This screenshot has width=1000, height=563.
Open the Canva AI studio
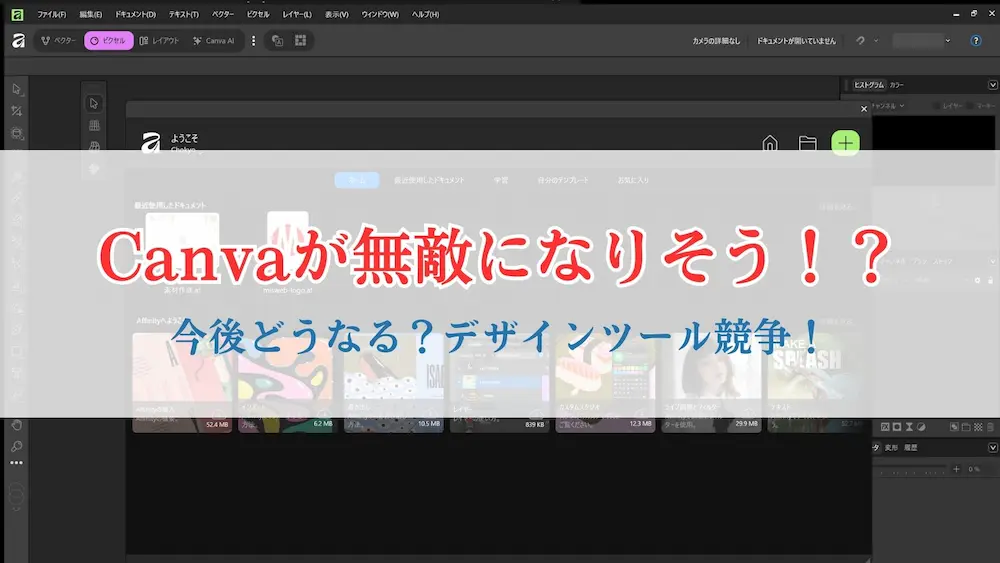(x=213, y=41)
